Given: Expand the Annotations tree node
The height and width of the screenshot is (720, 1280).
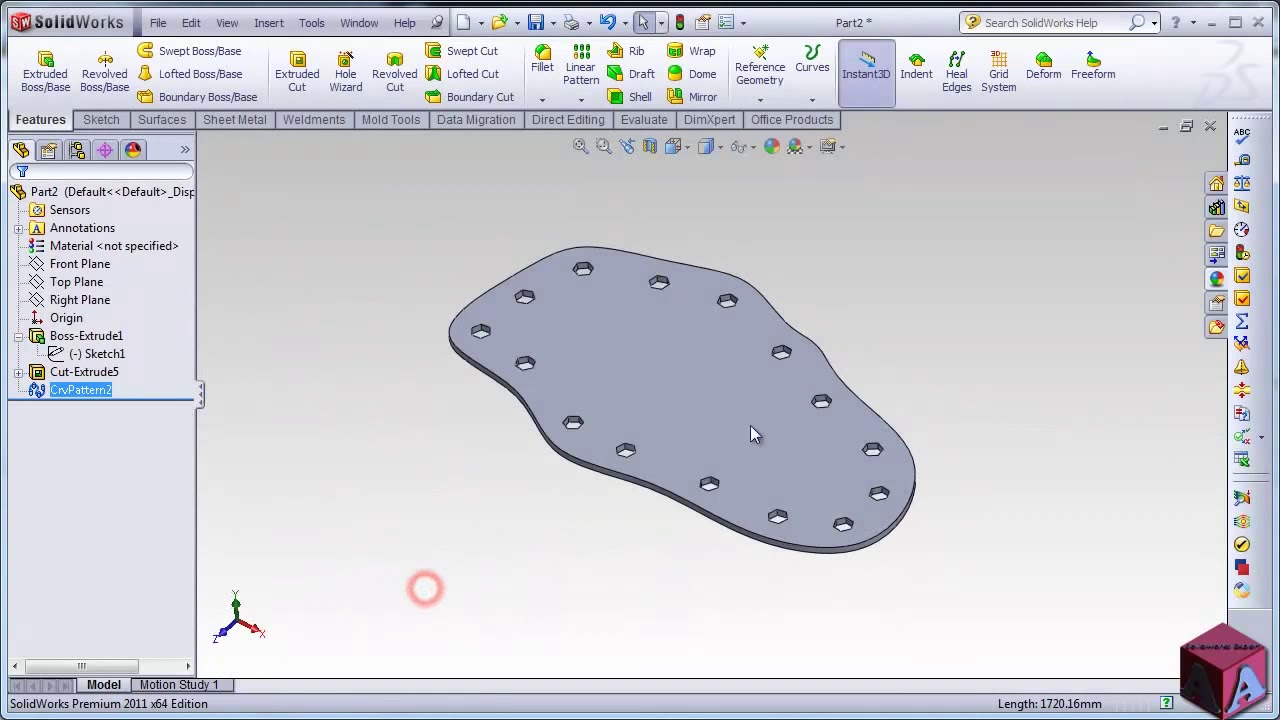Looking at the screenshot, I should [x=19, y=228].
